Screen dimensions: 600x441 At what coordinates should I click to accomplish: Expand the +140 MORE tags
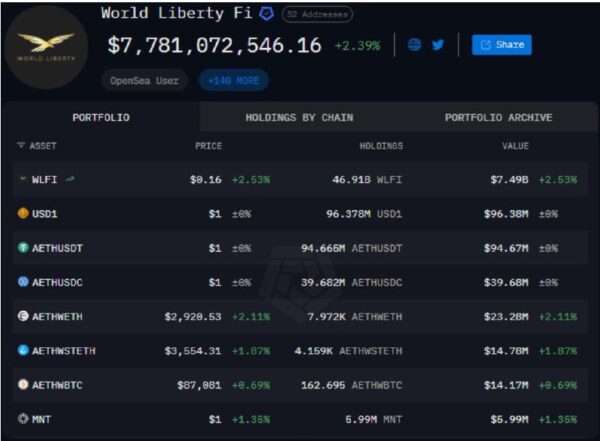coord(233,81)
